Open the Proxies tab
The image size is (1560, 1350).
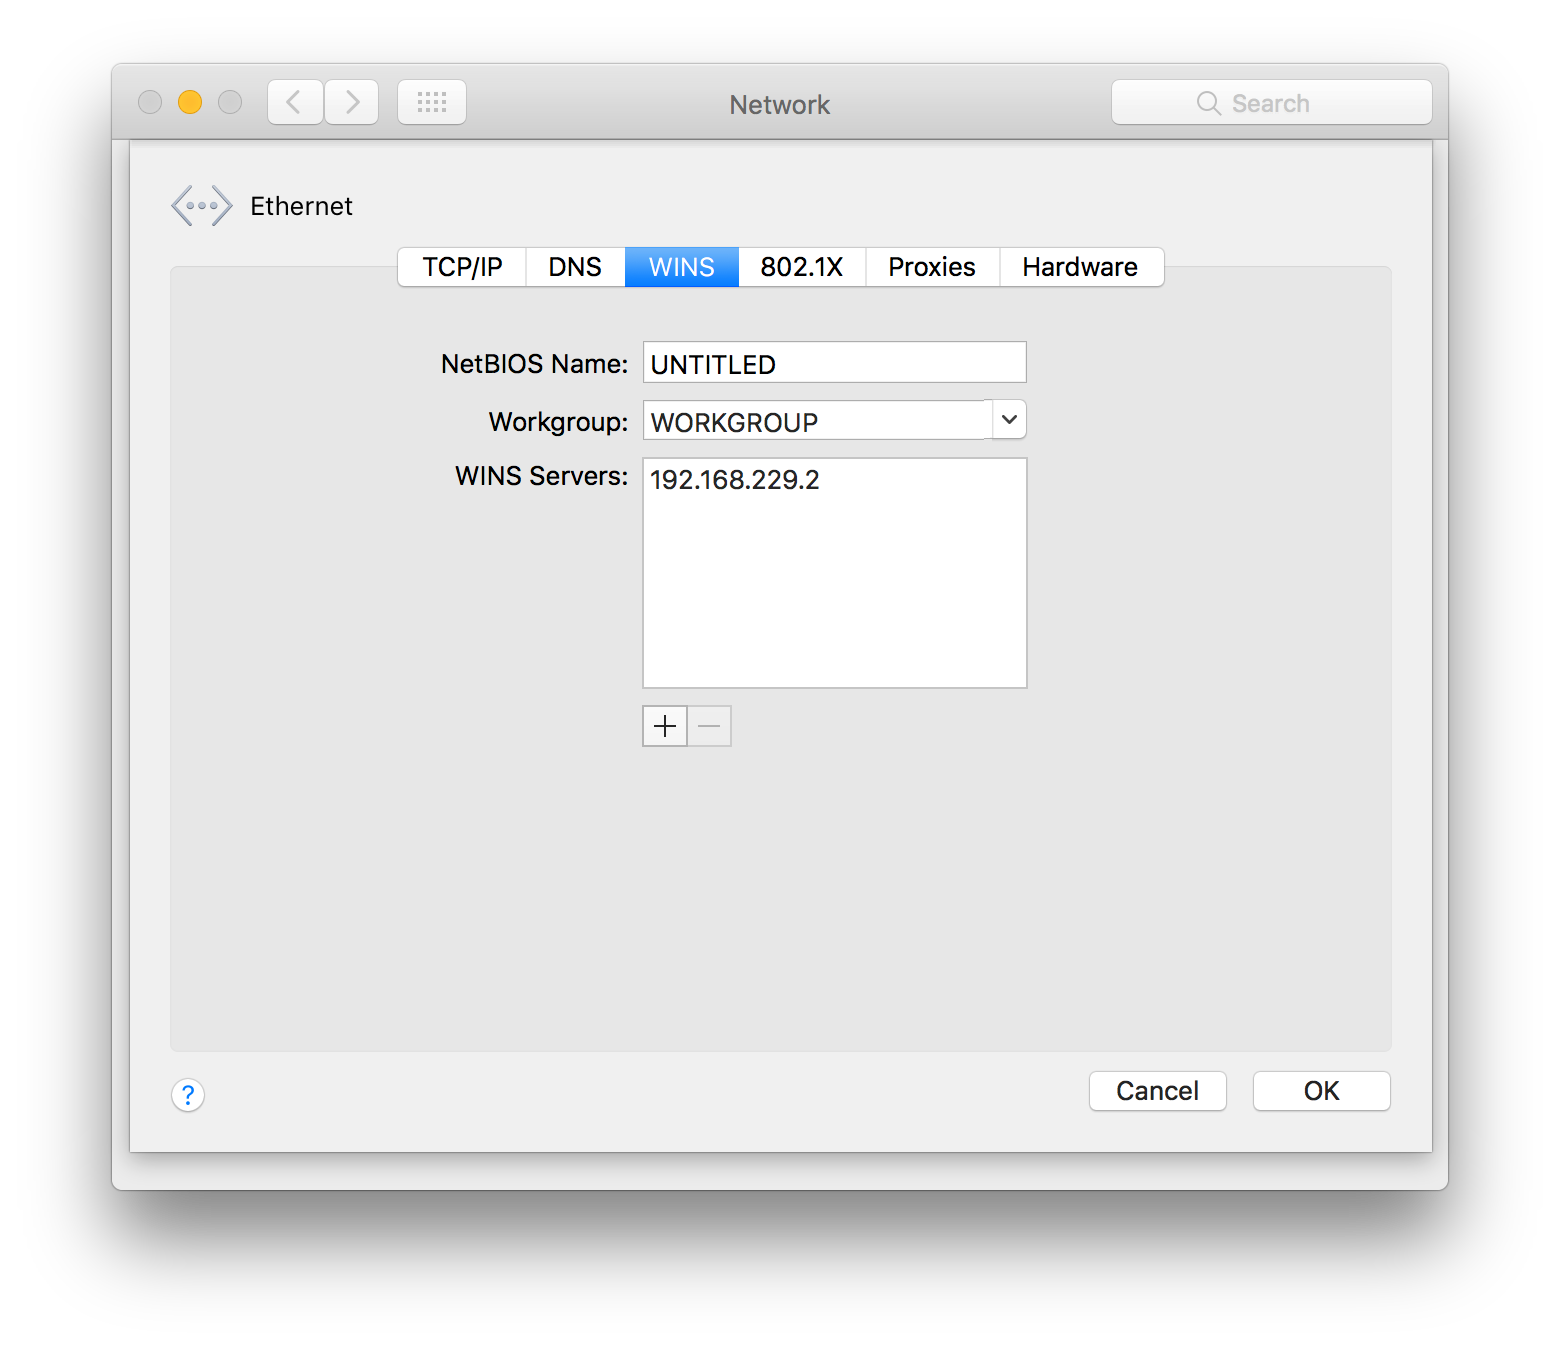(932, 267)
